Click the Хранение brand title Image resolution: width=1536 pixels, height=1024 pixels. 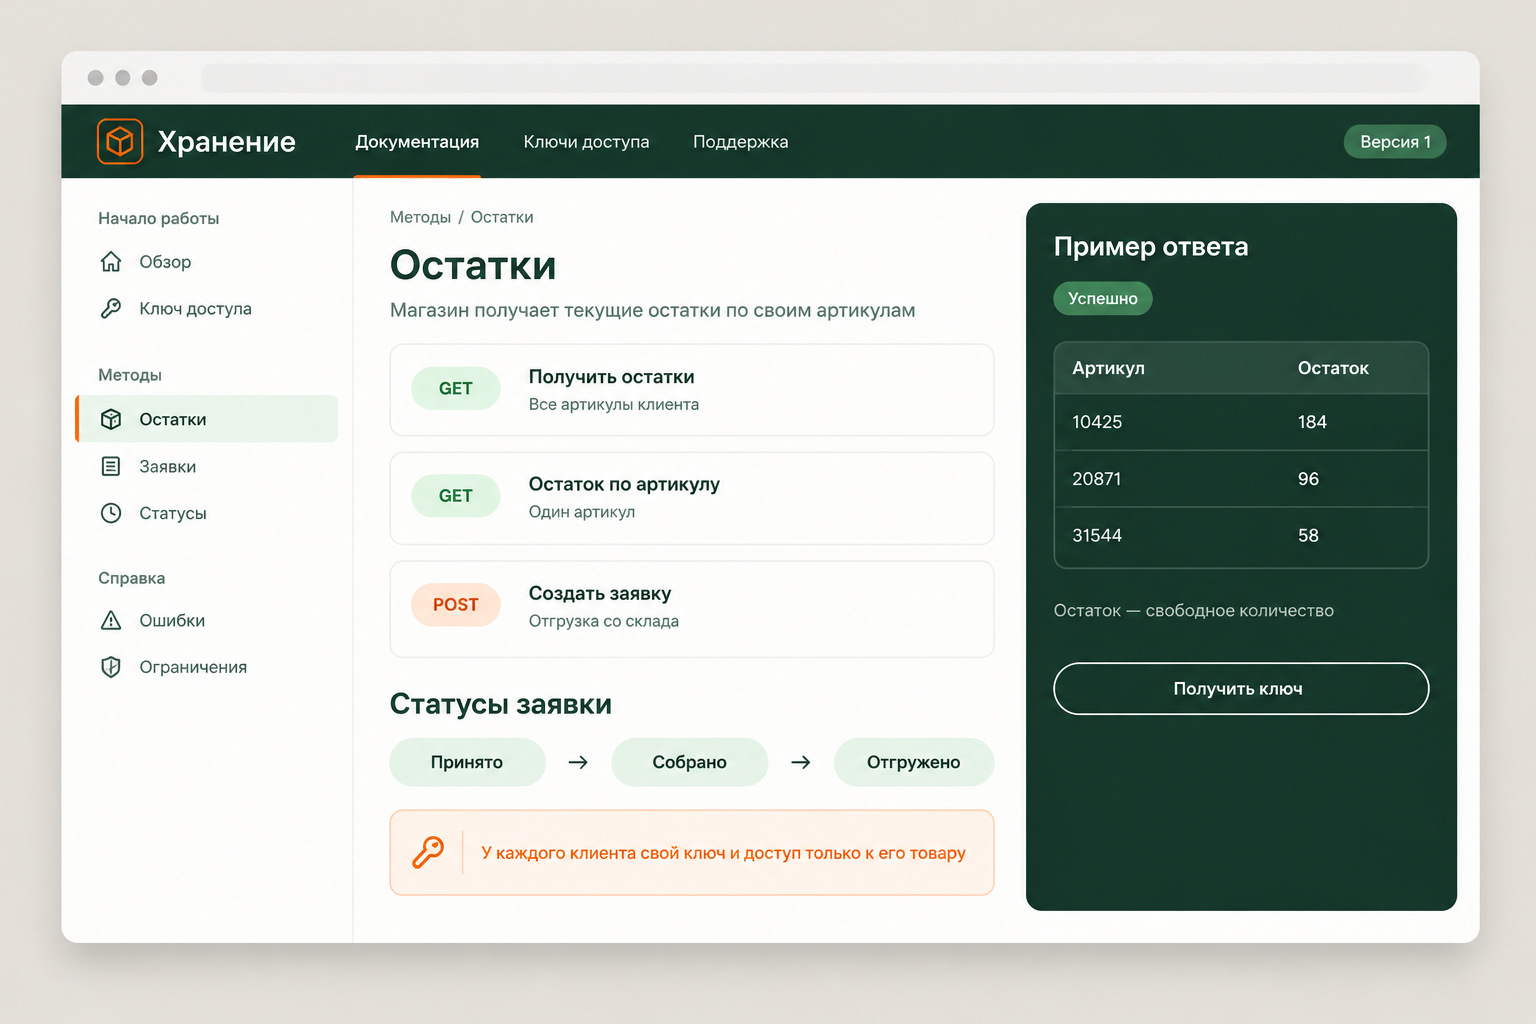pos(227,142)
